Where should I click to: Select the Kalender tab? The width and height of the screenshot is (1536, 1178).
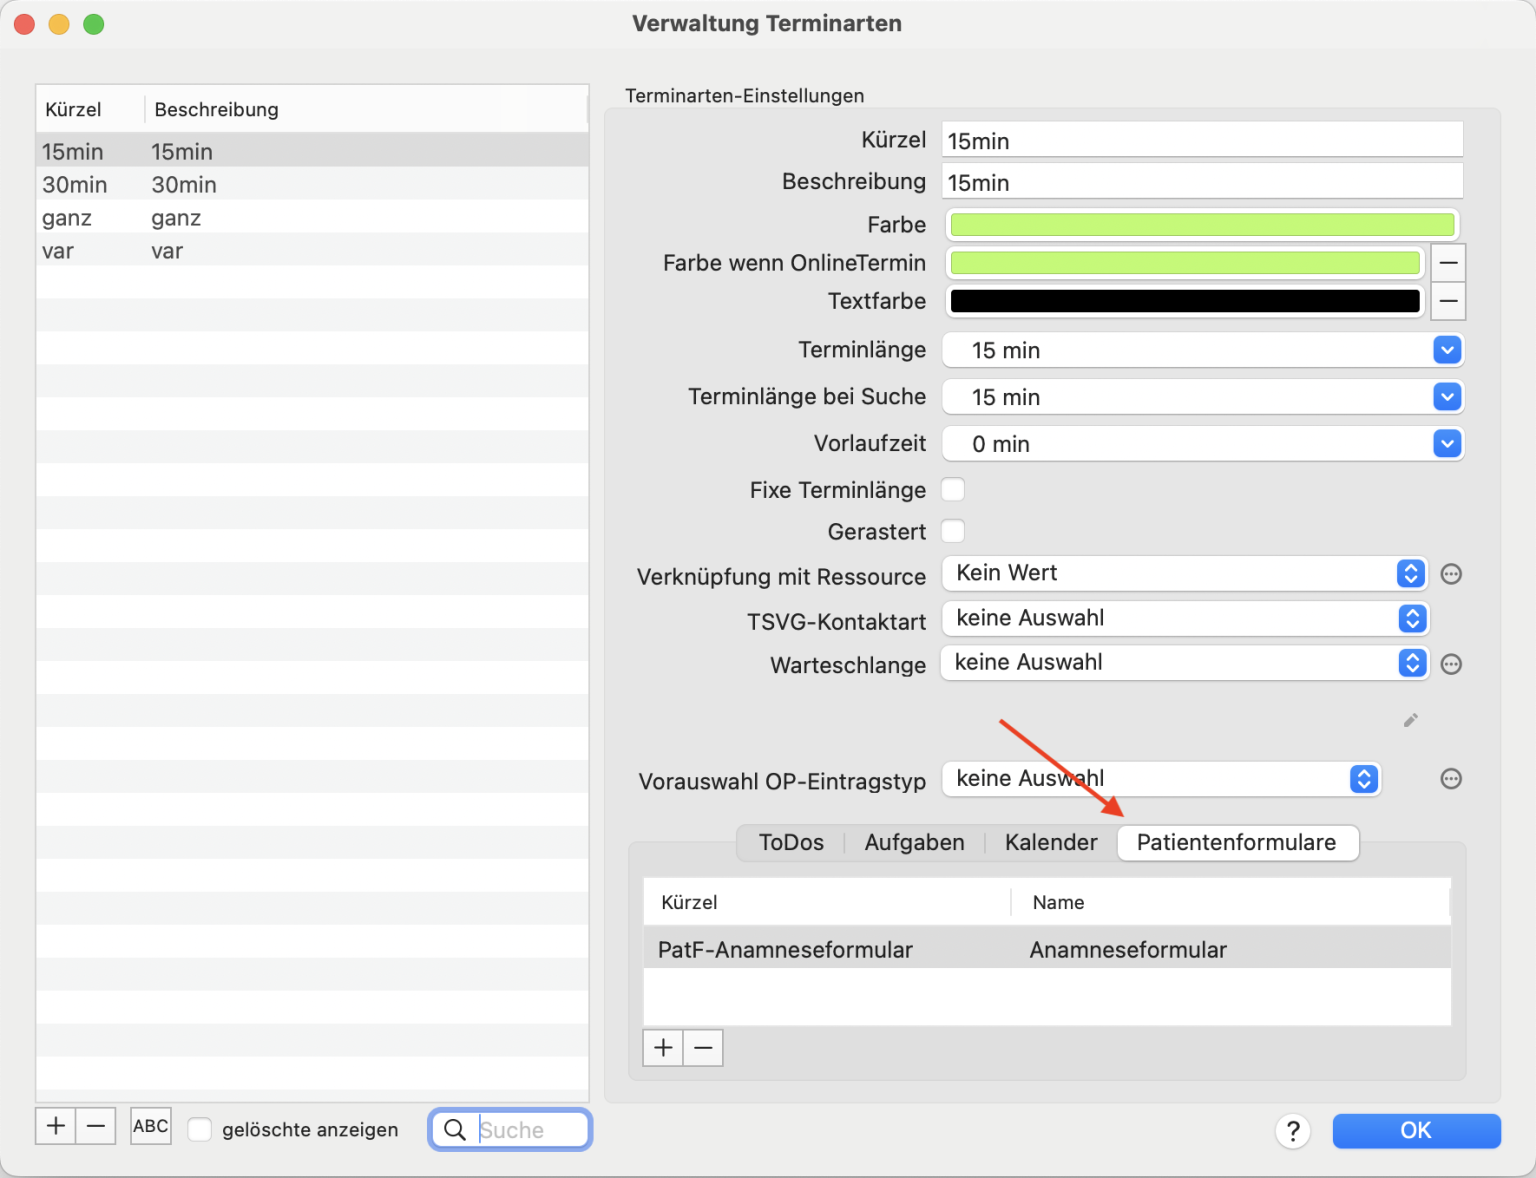pos(1051,843)
